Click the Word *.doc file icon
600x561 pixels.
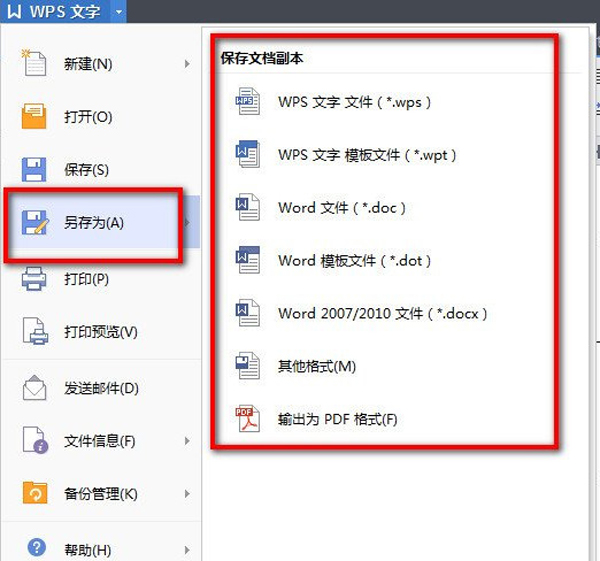click(247, 207)
